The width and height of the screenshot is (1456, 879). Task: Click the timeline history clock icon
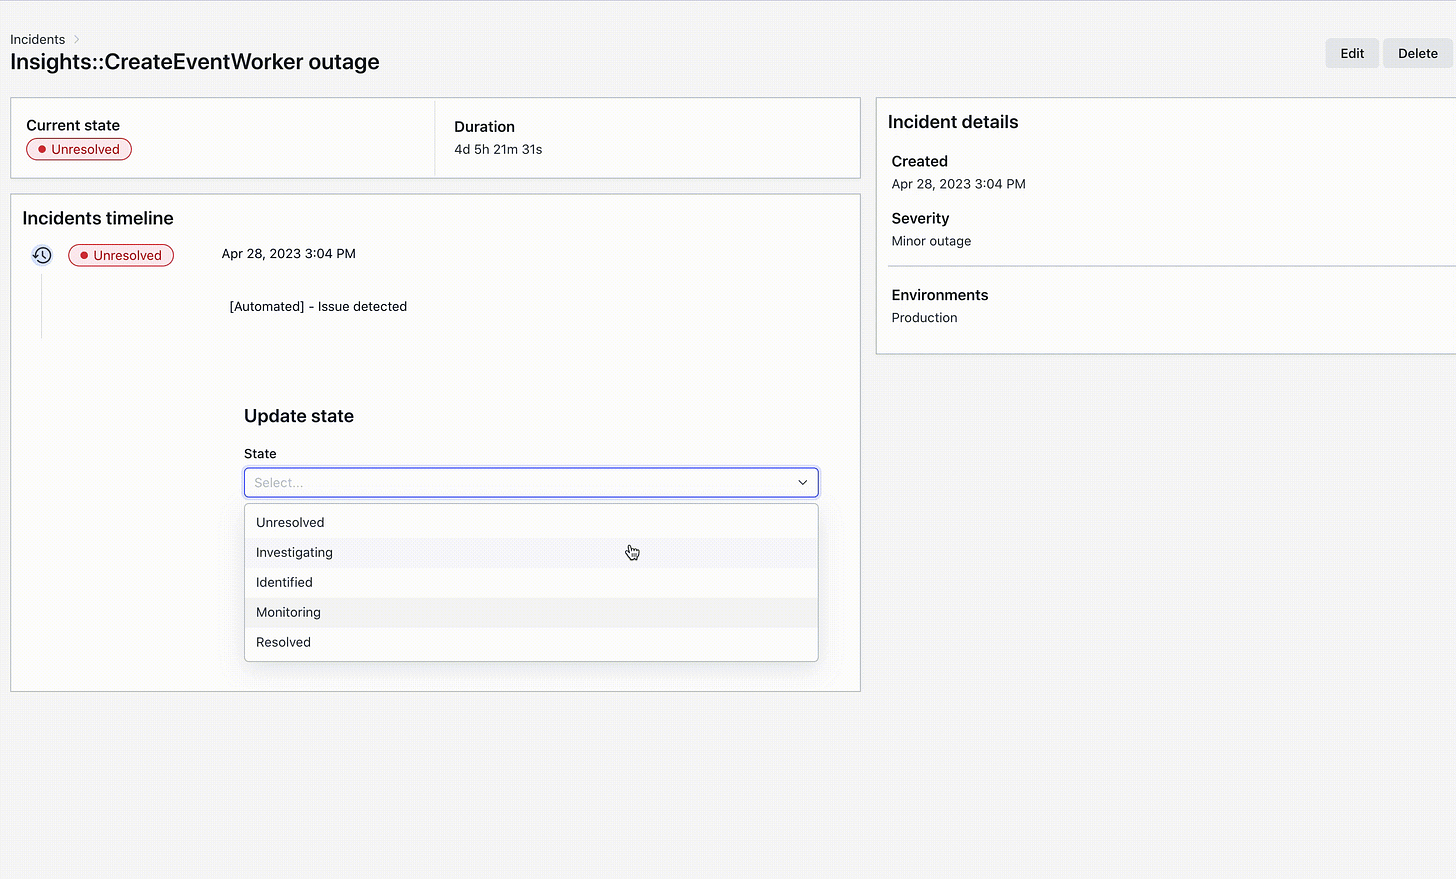click(42, 255)
